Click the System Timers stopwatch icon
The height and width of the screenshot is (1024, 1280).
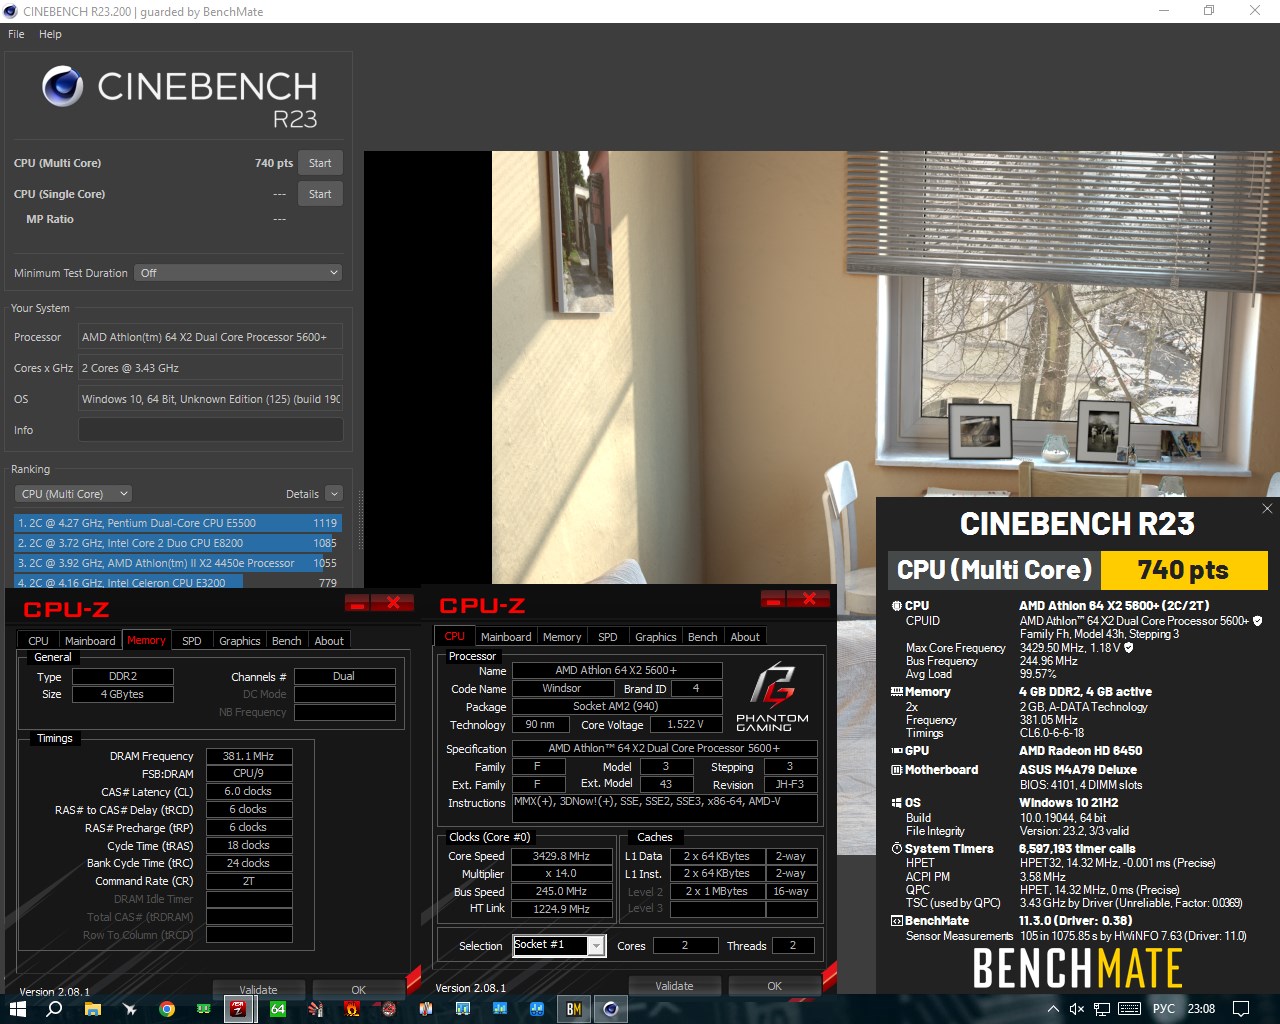click(x=896, y=849)
